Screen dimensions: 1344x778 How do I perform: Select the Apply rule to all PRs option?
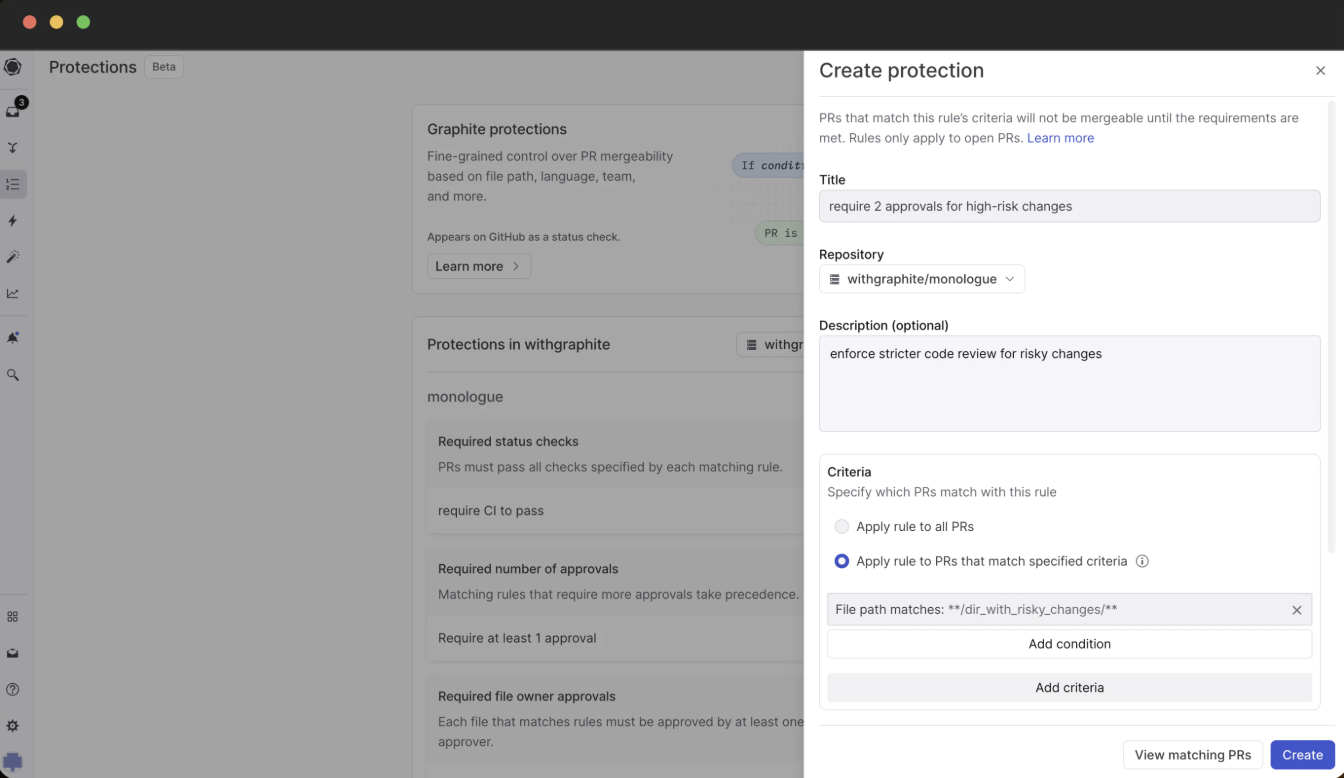[x=841, y=526]
